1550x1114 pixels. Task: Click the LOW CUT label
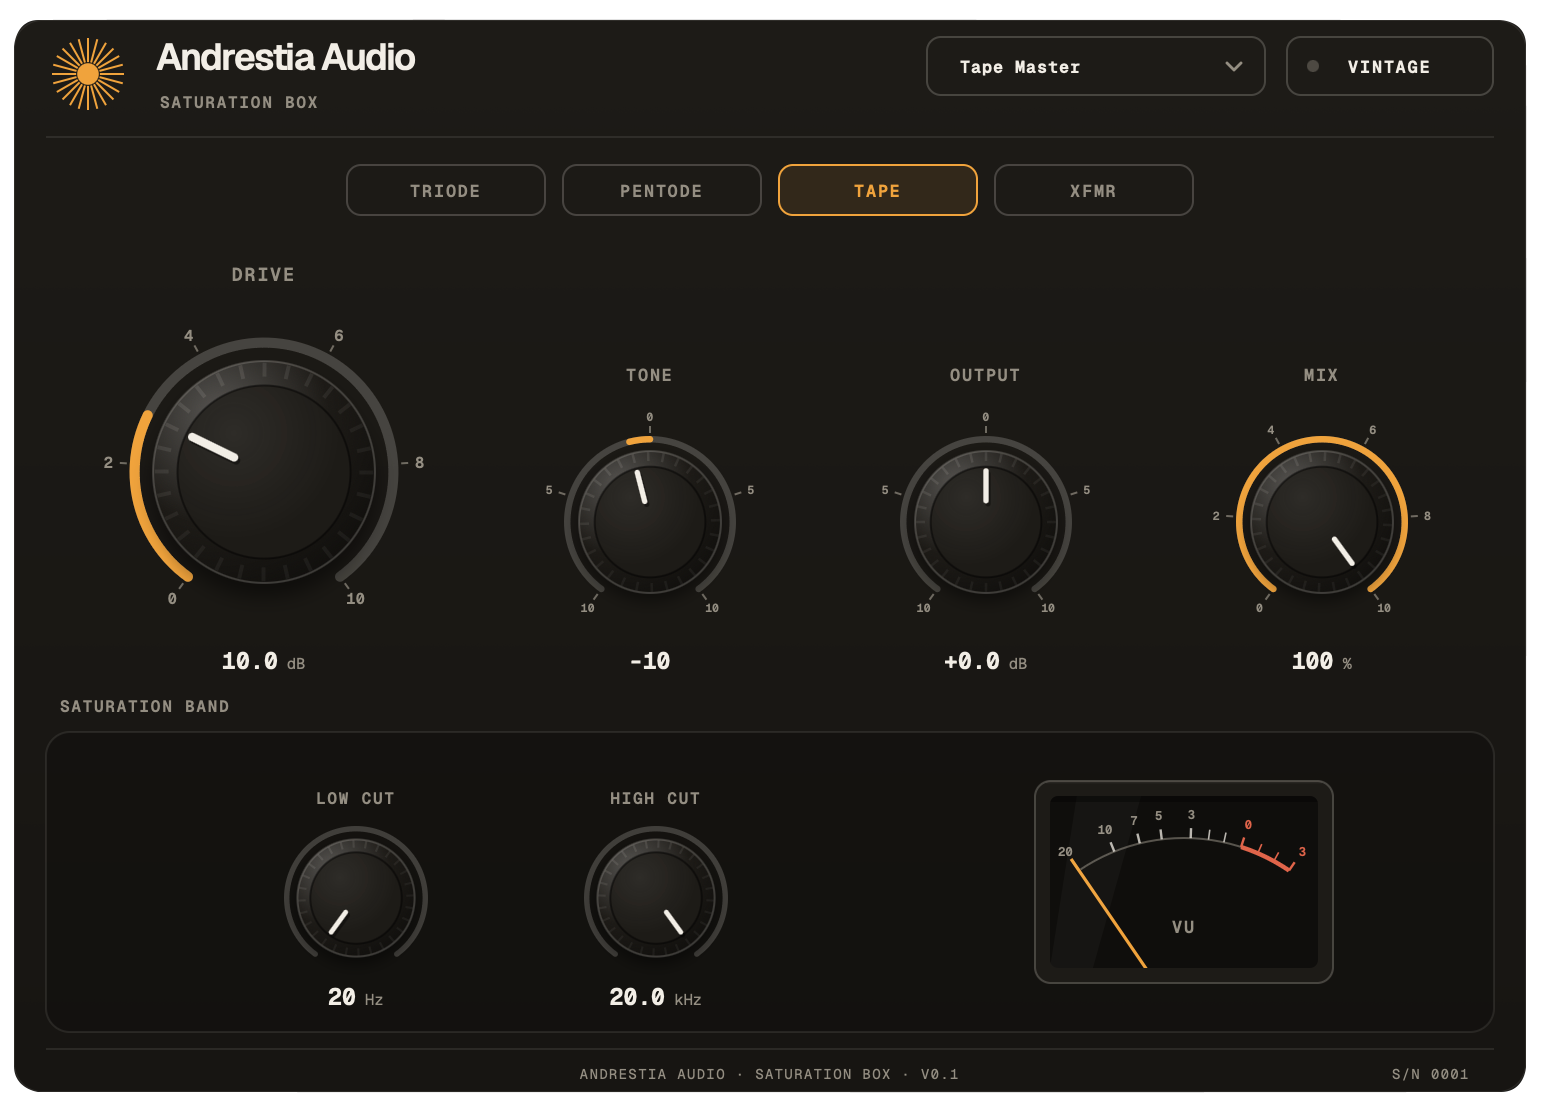point(355,798)
